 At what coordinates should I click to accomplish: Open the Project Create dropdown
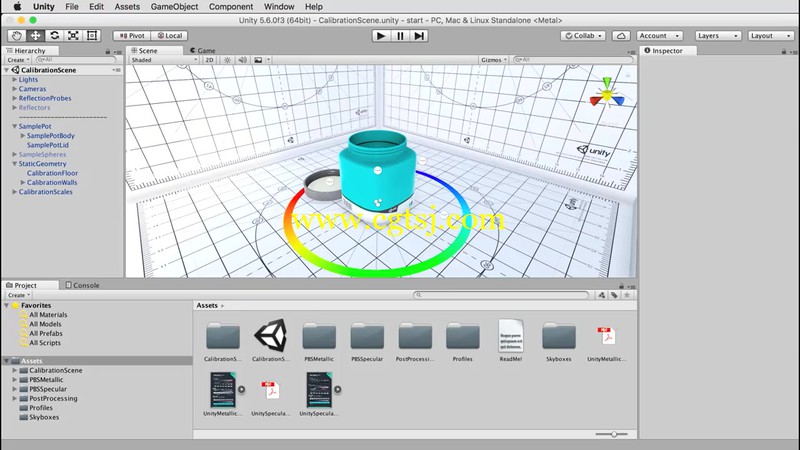click(19, 295)
